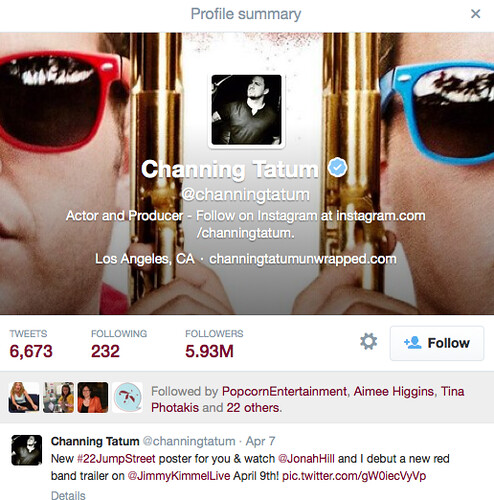Expand tweet Details

(x=68, y=495)
